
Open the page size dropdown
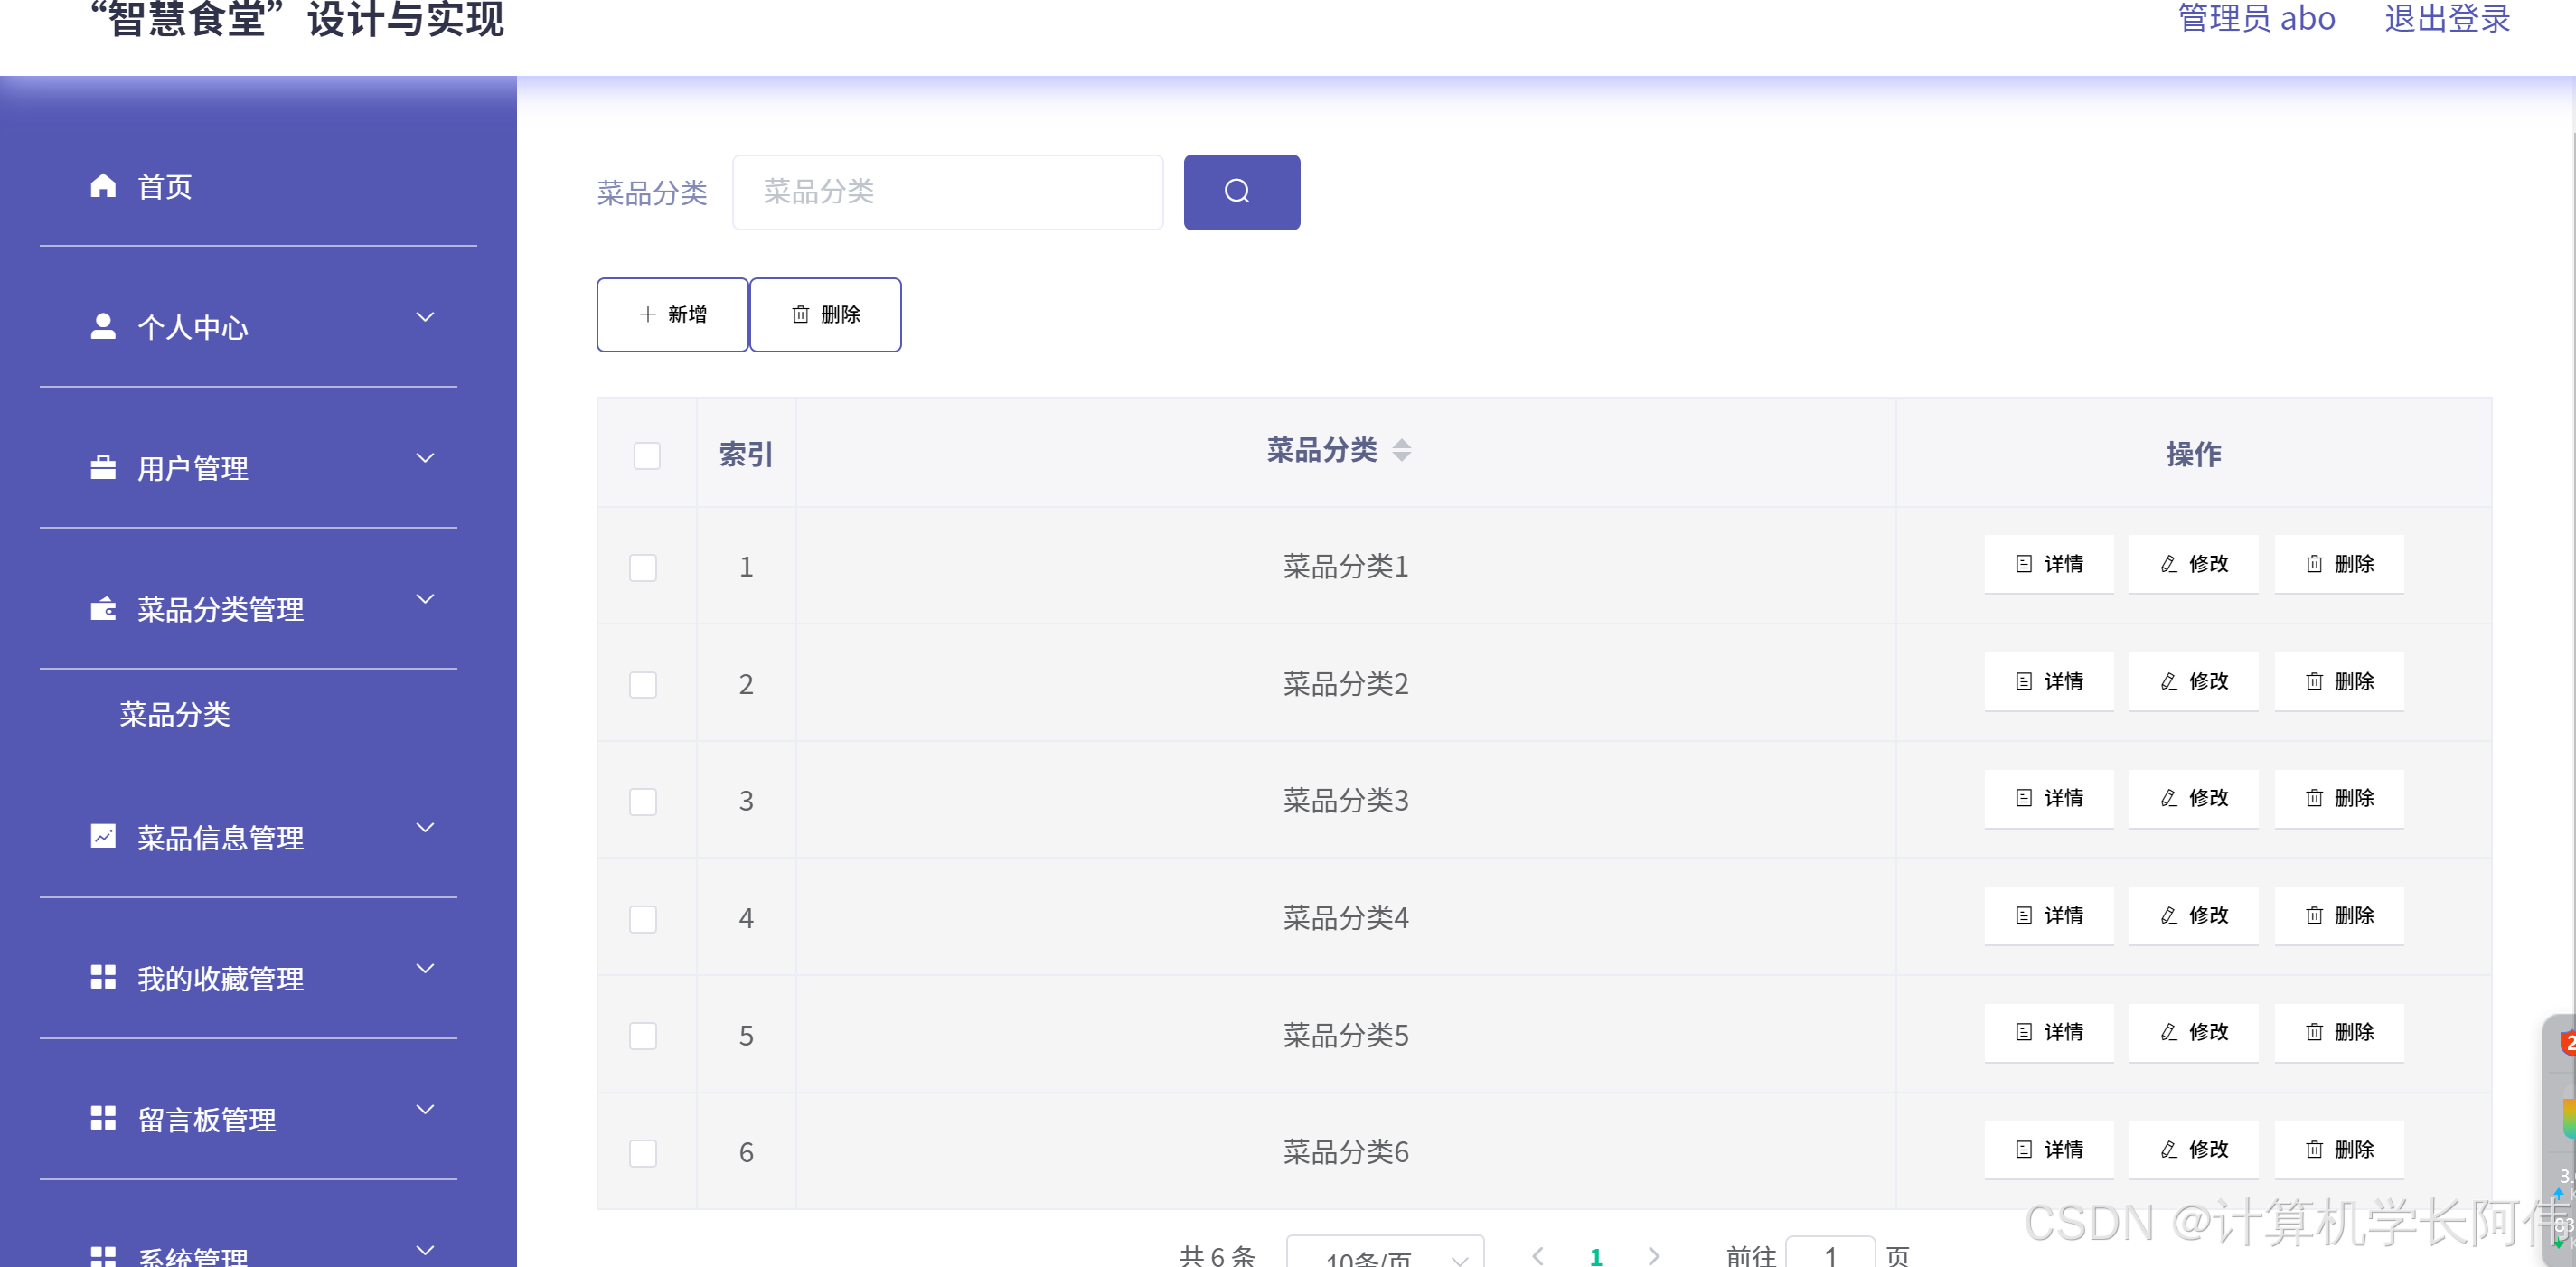pos(1384,1255)
